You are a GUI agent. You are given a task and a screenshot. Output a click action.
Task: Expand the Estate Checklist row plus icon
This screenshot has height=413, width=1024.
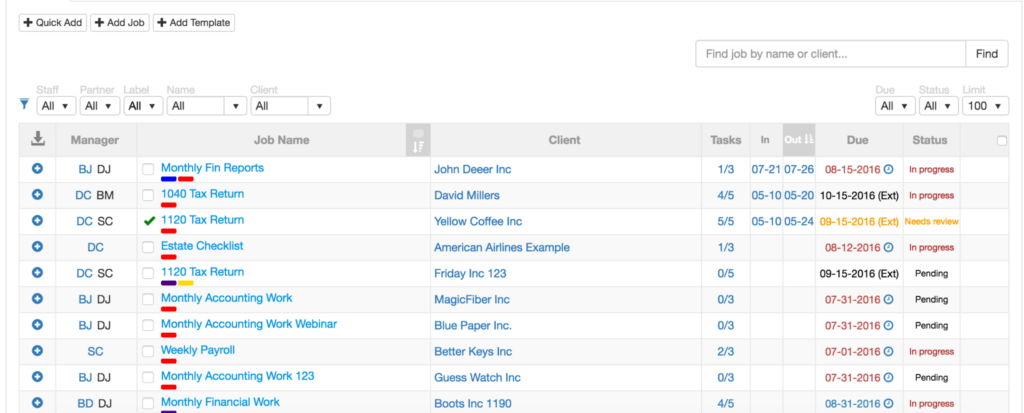coord(37,247)
